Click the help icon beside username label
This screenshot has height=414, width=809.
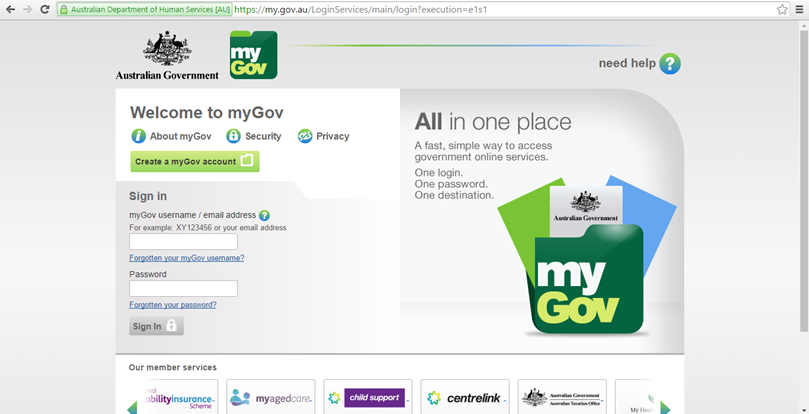click(x=264, y=215)
